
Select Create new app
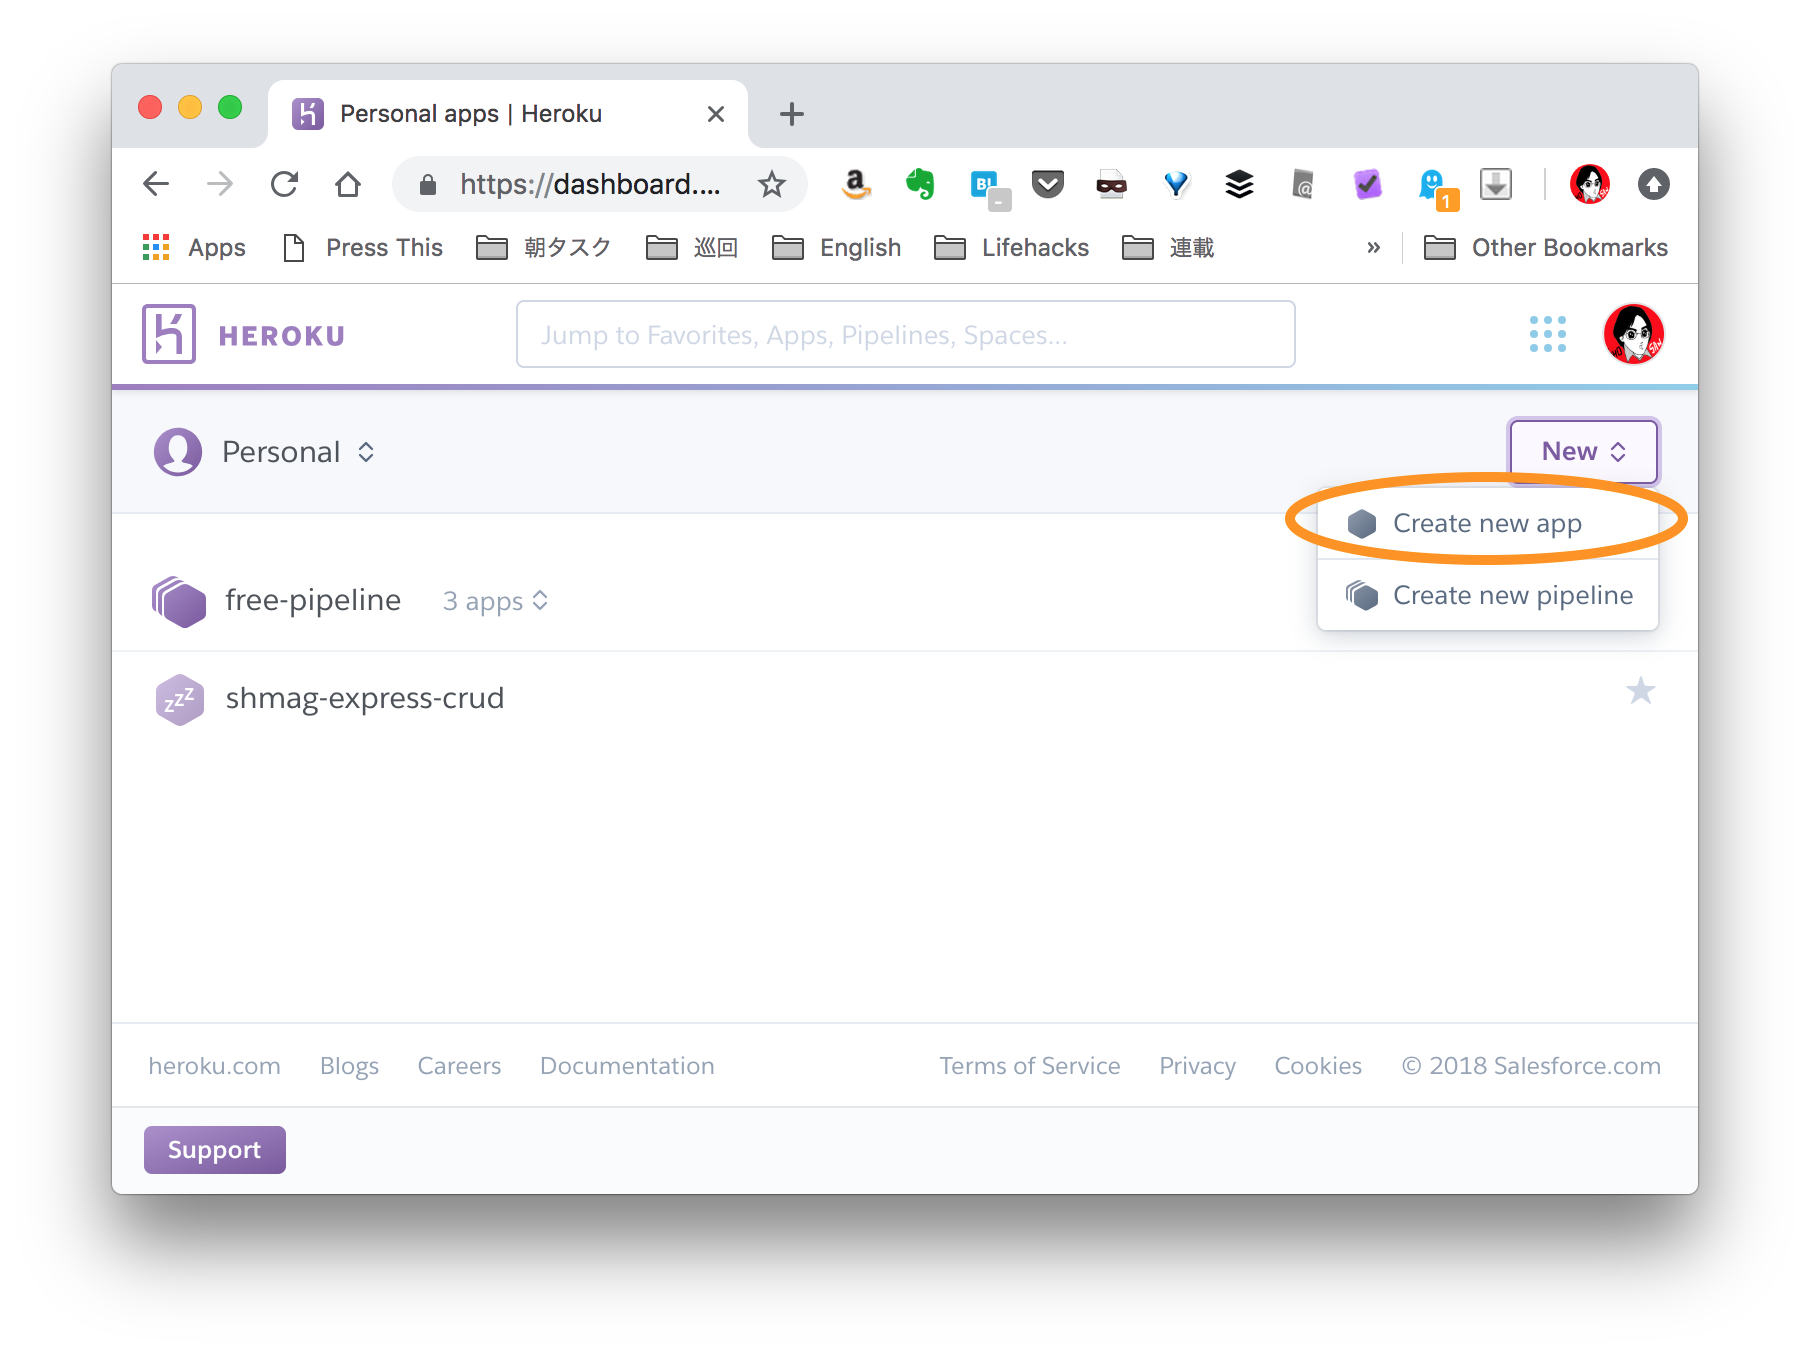click(1487, 523)
